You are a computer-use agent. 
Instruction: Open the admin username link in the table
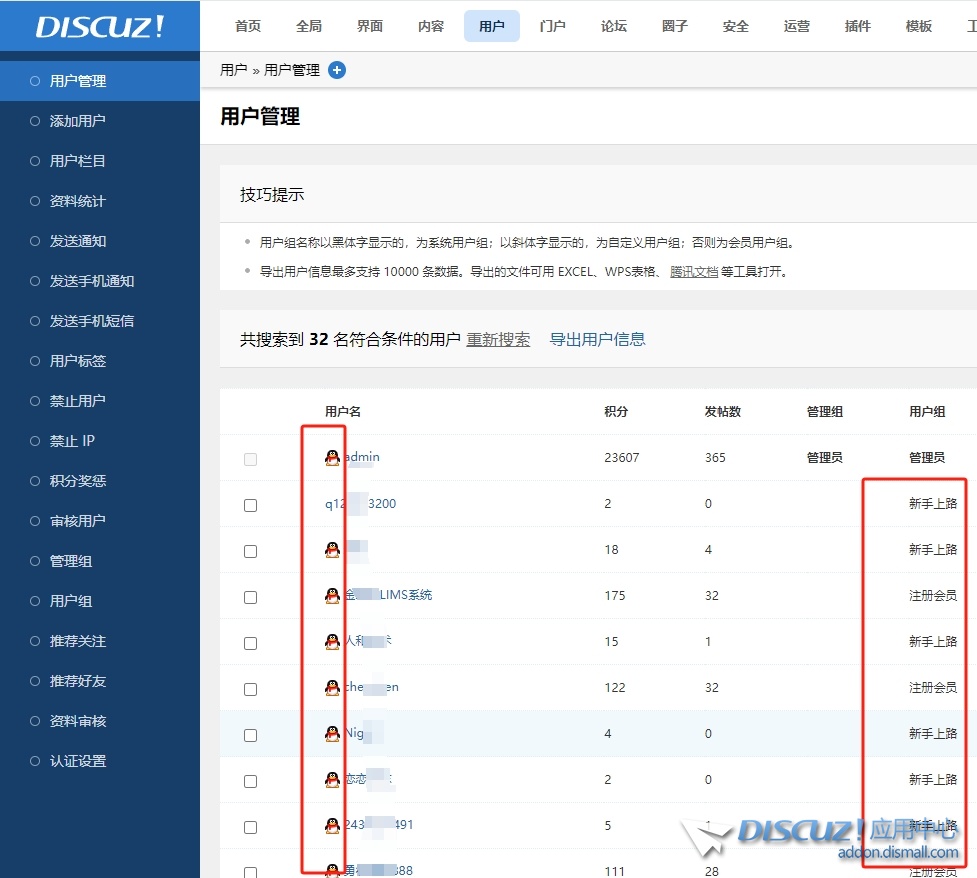point(362,457)
